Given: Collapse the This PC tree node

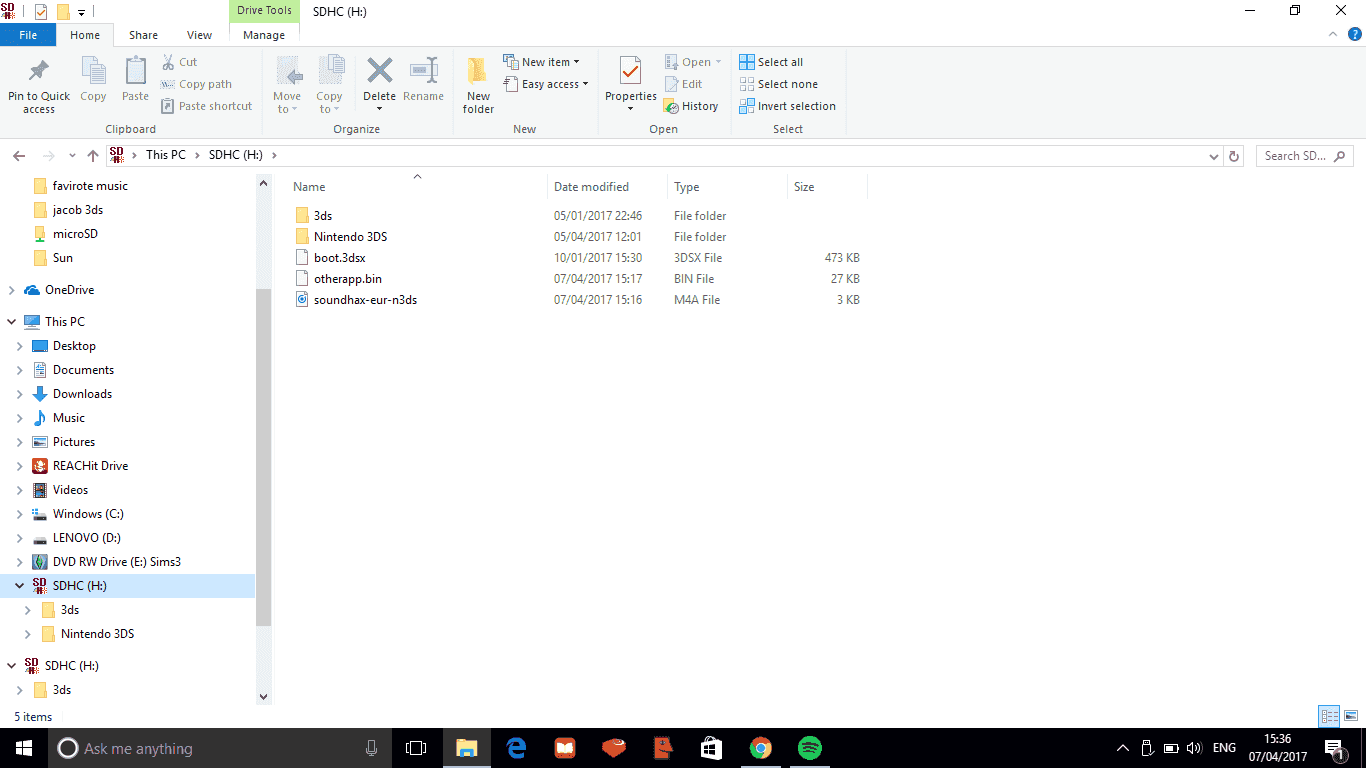Looking at the screenshot, I should tap(12, 322).
